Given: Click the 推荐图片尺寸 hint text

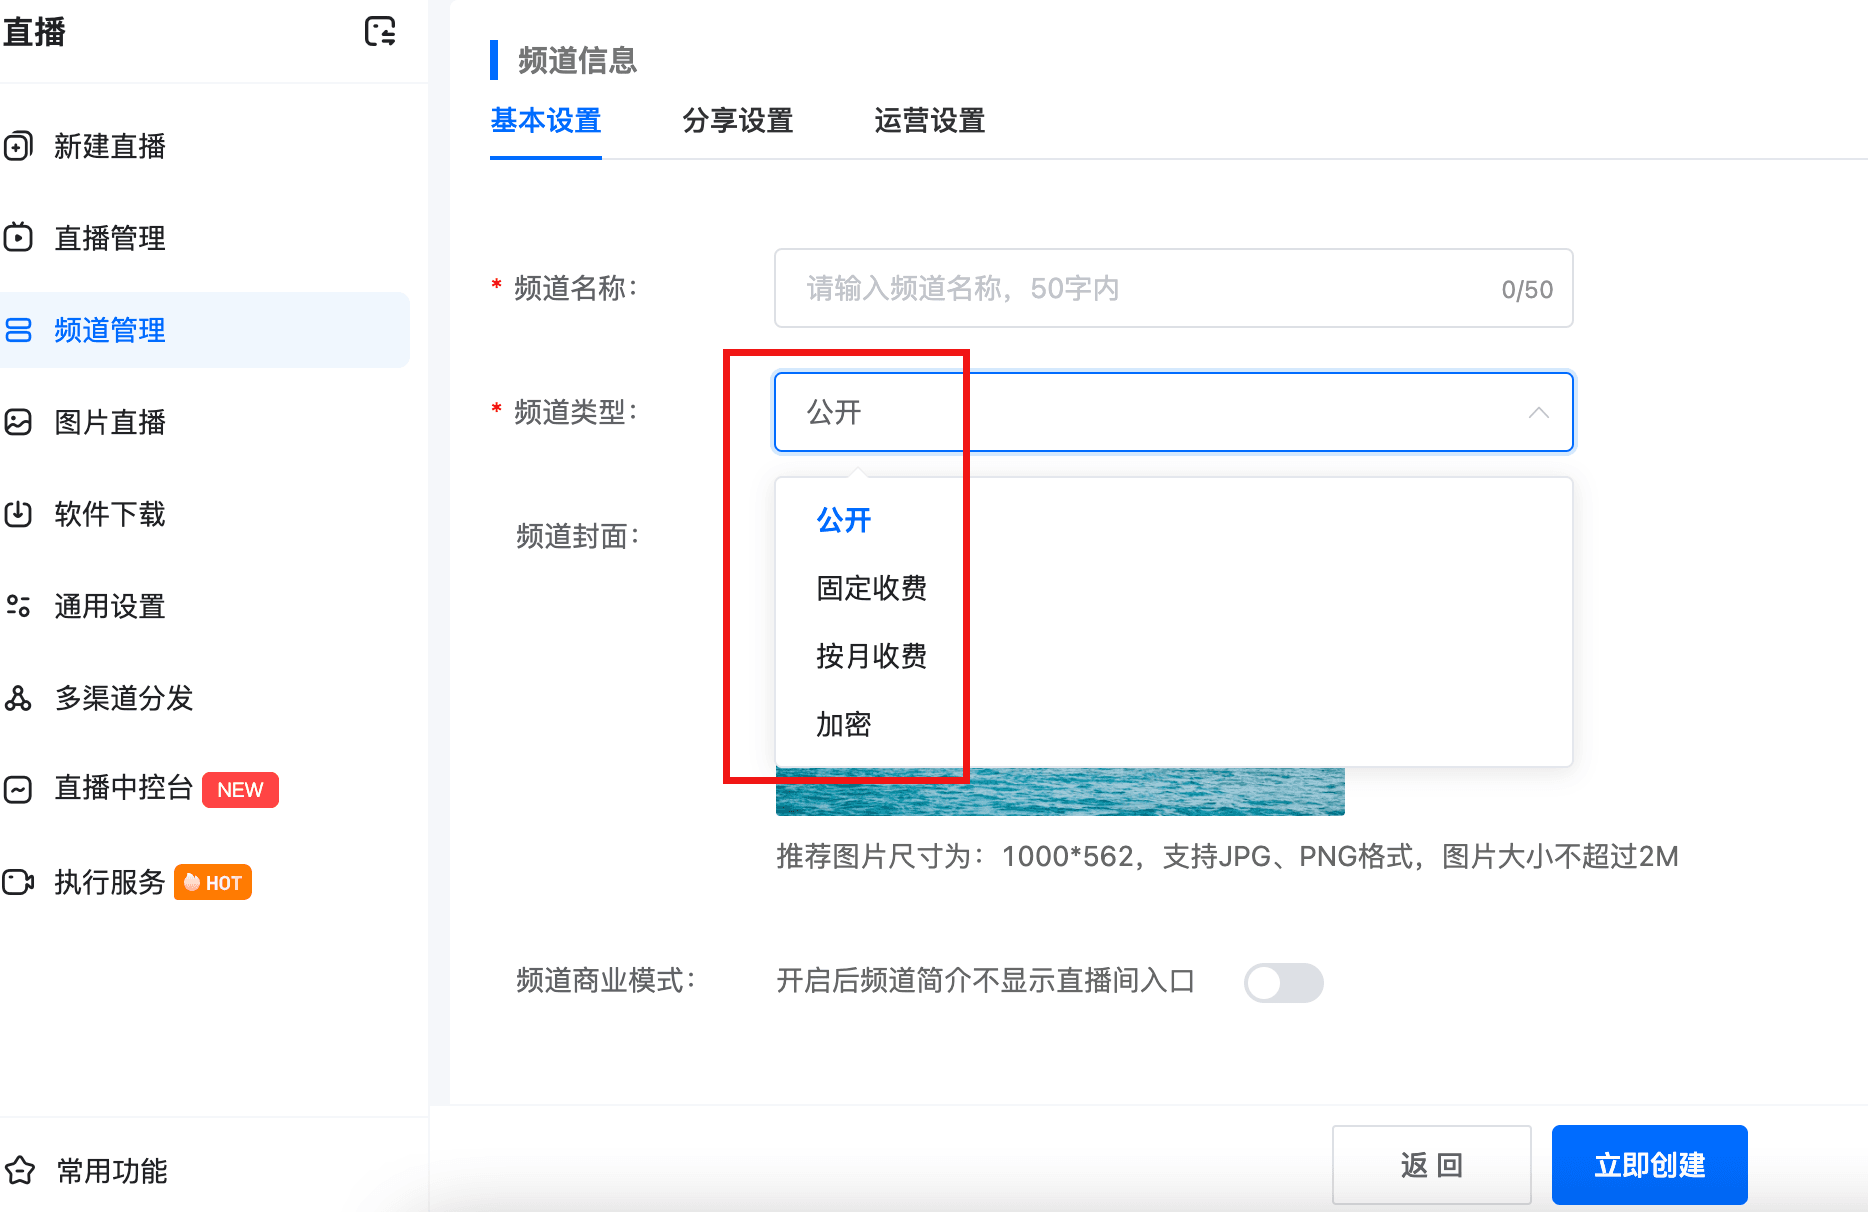Looking at the screenshot, I should click(x=1227, y=856).
